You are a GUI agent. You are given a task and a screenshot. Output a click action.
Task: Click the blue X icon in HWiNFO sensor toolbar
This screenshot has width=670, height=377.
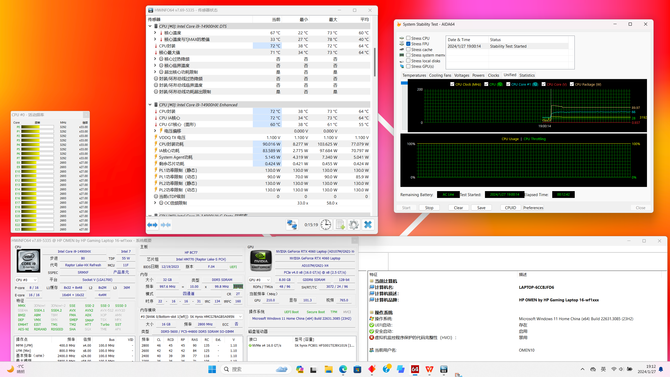pyautogui.click(x=368, y=224)
